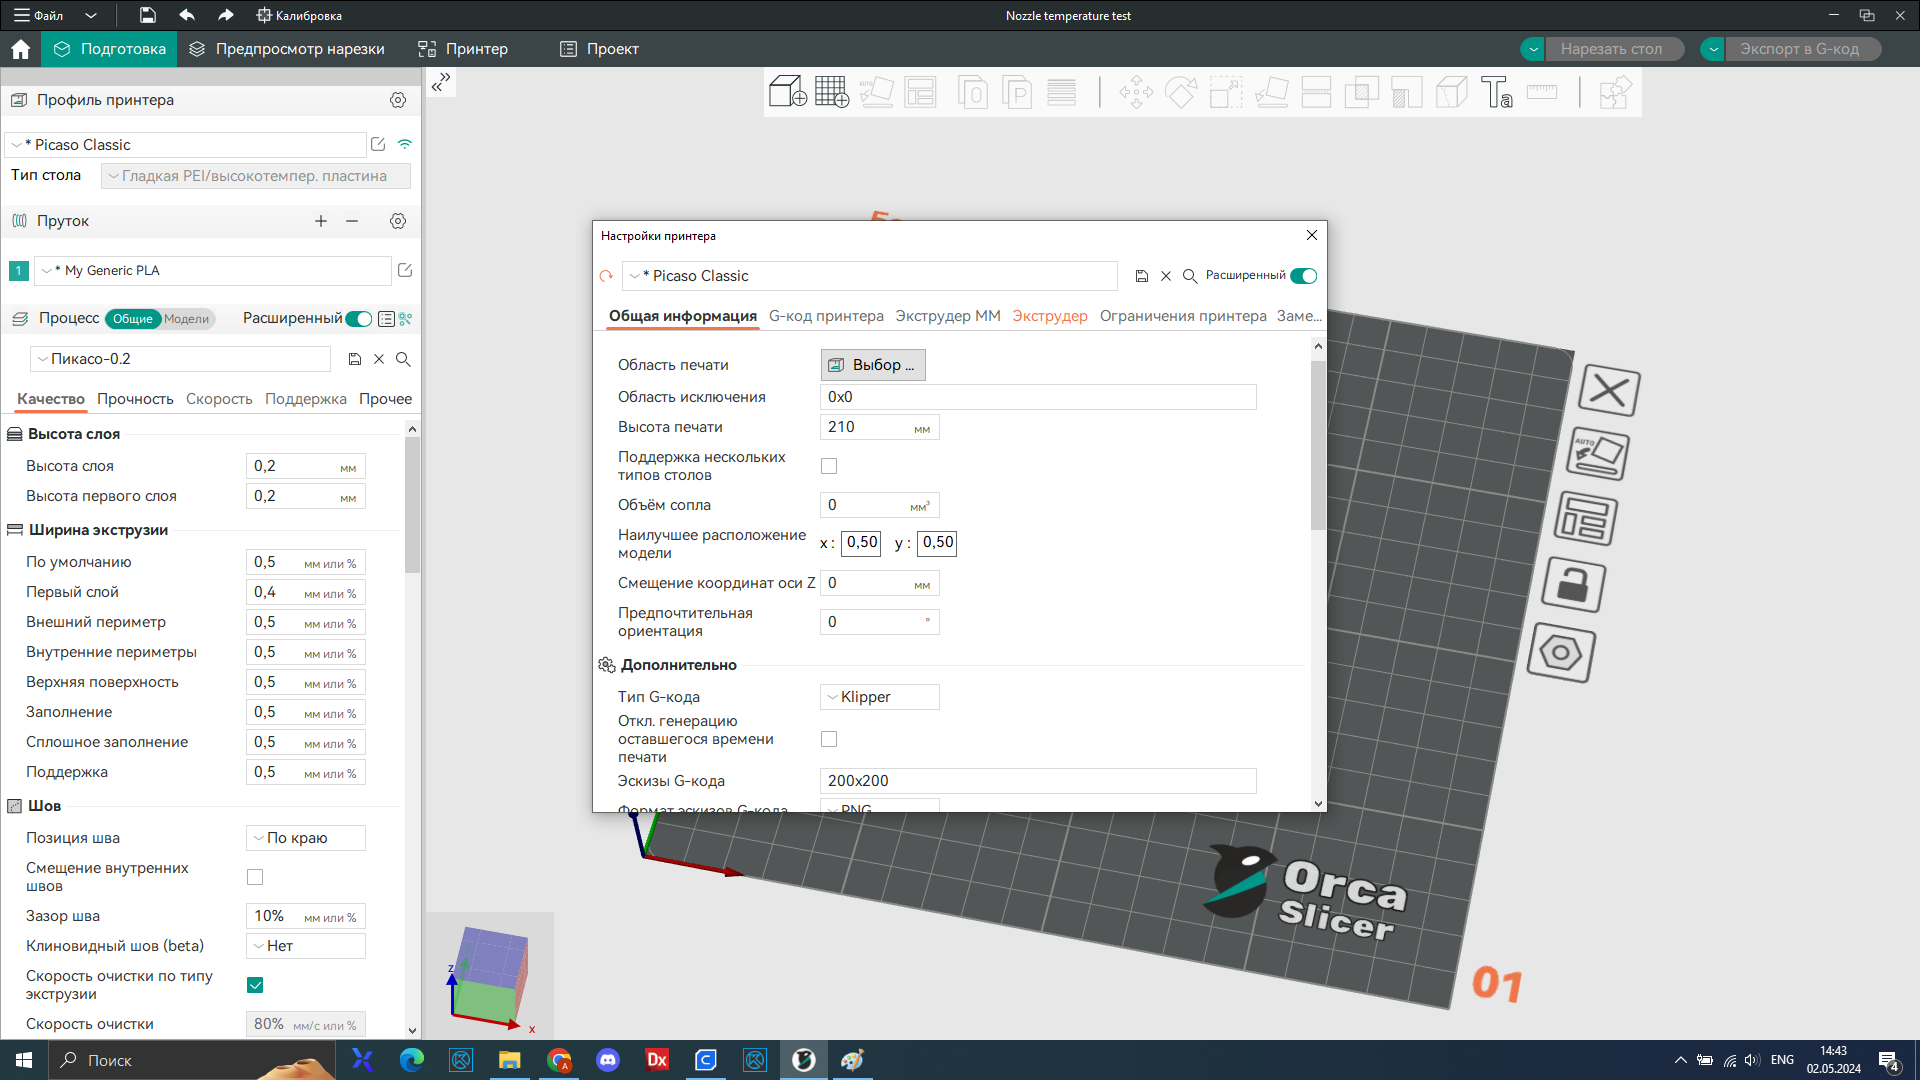Open the seam position dropdown
The width and height of the screenshot is (1920, 1080).
305,838
